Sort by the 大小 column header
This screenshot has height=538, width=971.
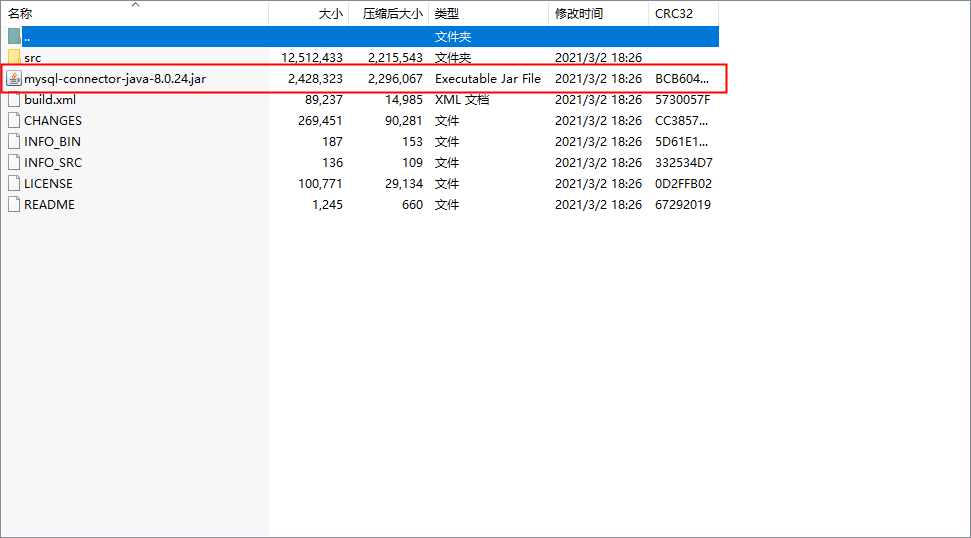click(x=308, y=13)
